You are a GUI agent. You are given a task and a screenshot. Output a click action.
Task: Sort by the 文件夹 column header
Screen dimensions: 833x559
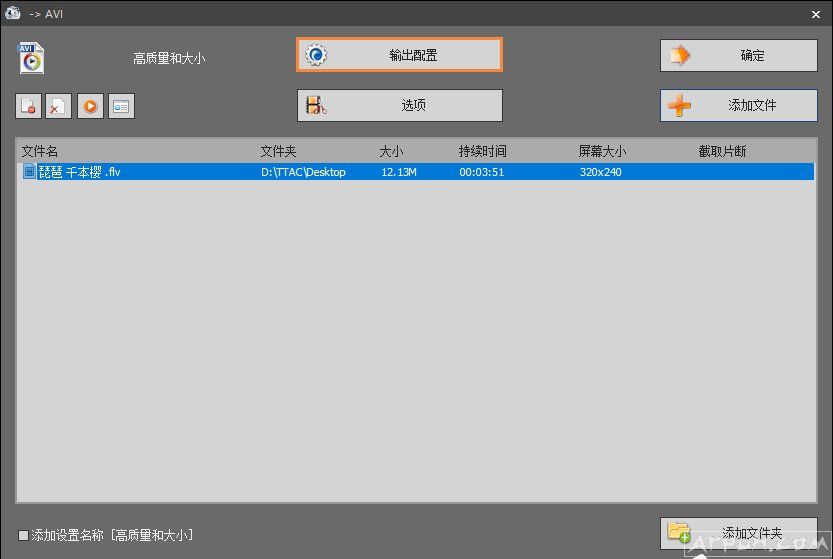278,151
